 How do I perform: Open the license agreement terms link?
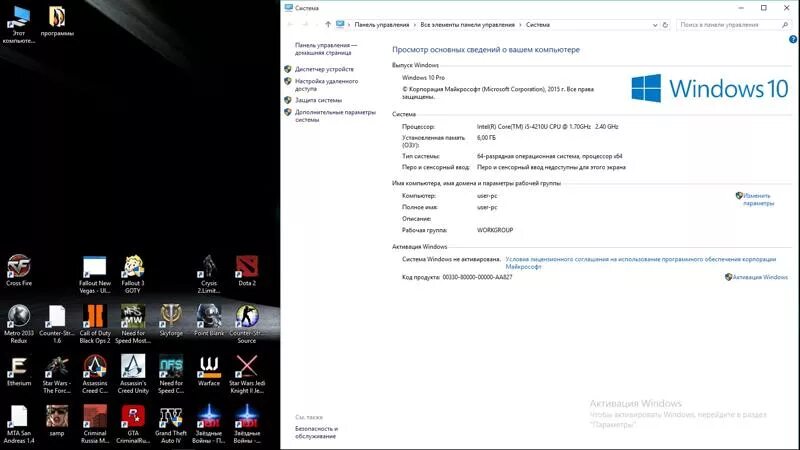[640, 263]
